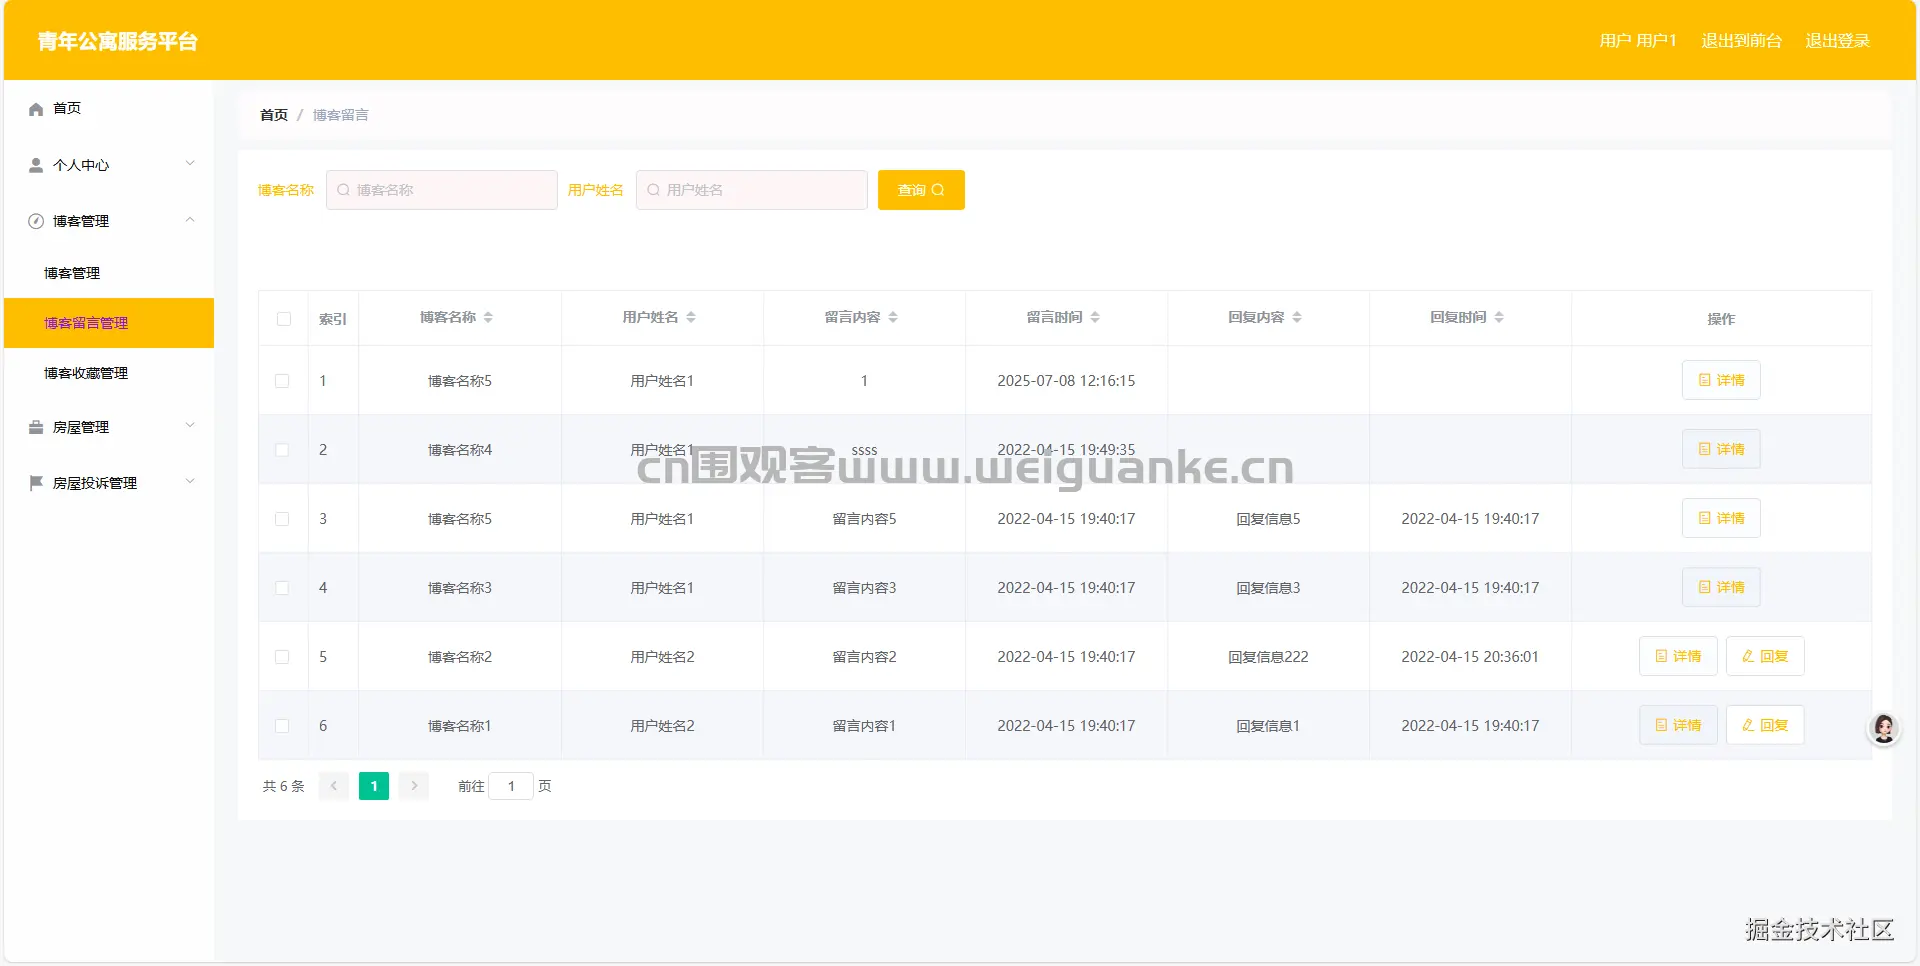This screenshot has width=1920, height=966.
Task: Open 详情 for row 4 博客名称3
Action: coord(1721,587)
